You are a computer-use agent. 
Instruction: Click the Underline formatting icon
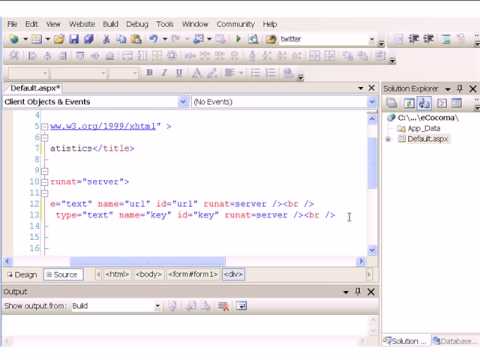179,73
